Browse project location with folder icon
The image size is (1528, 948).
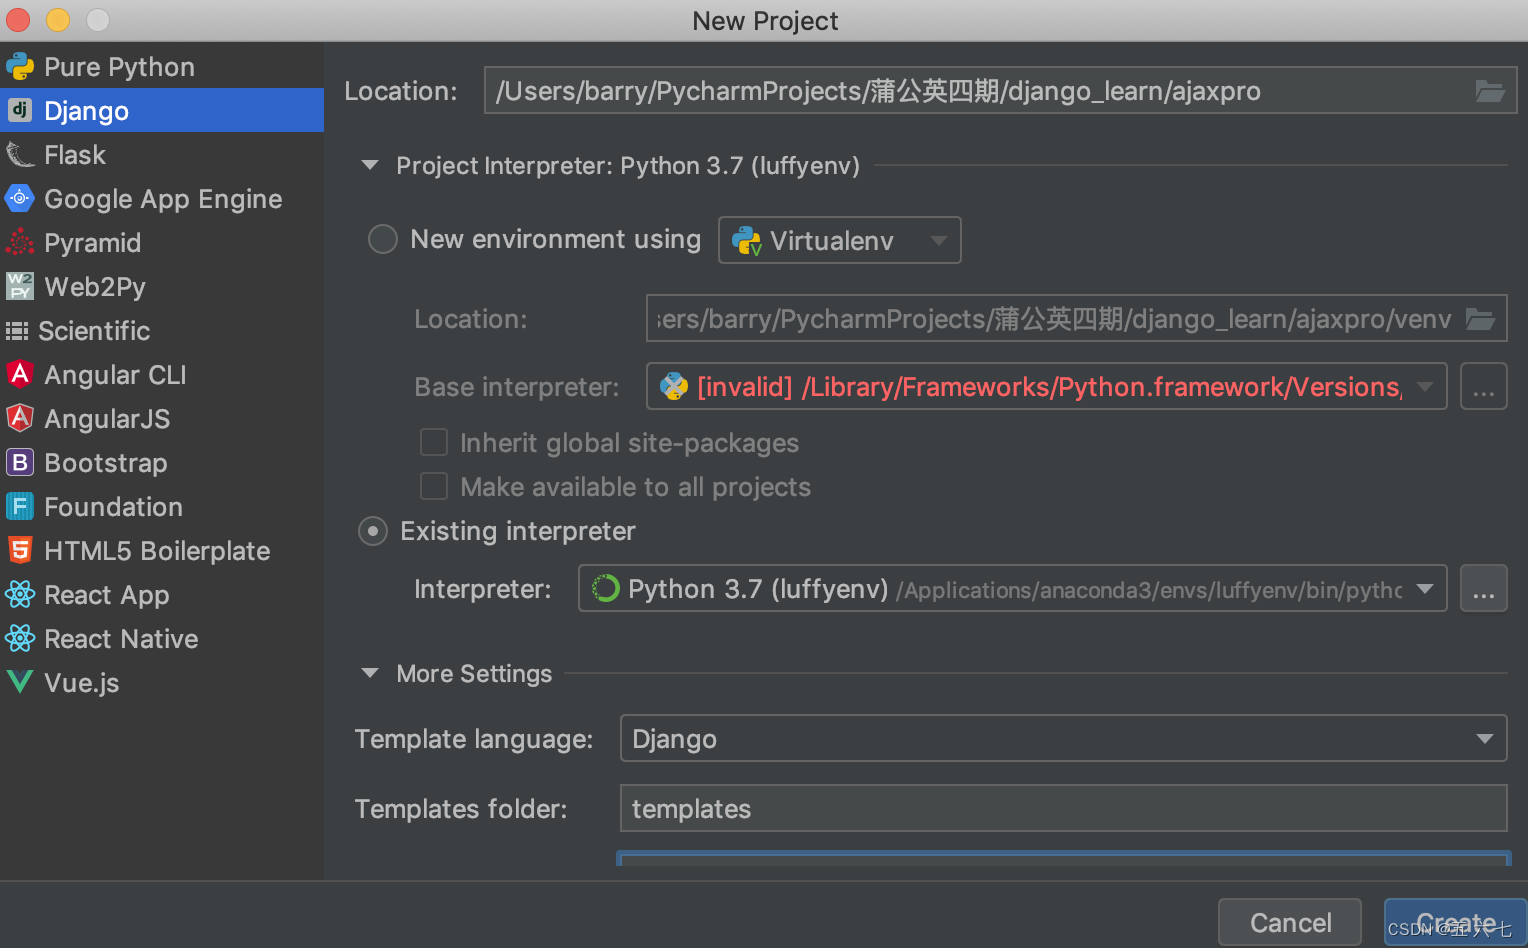coord(1490,91)
